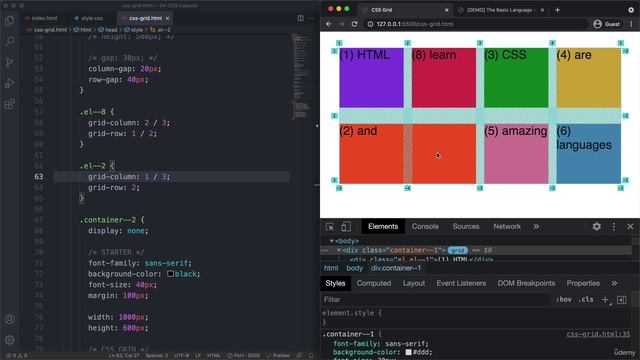This screenshot has height=360, width=640.
Task: Select encoding UTF-8 in status bar
Action: point(182,356)
